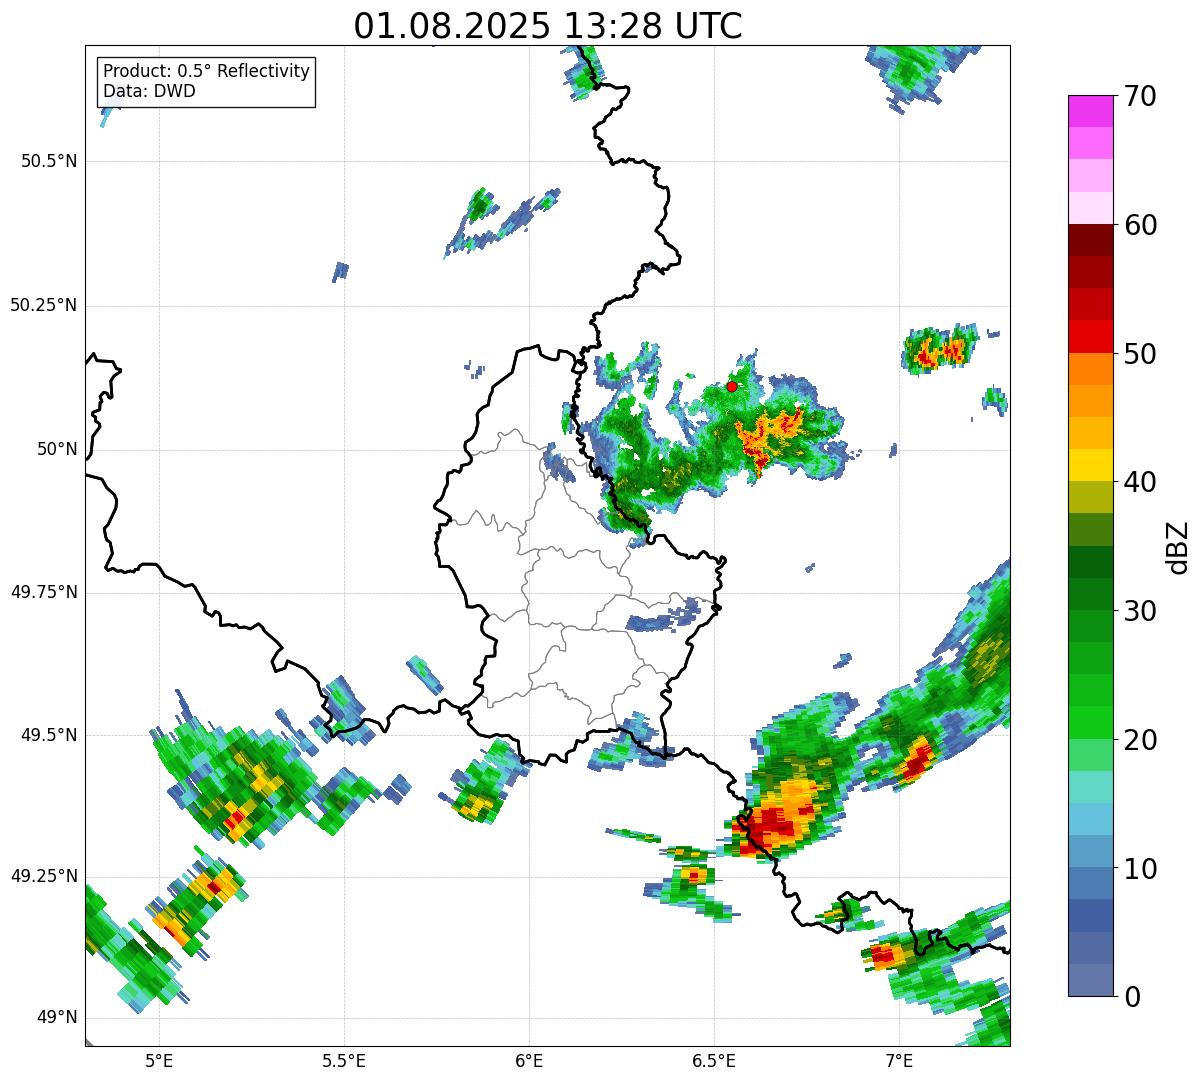Click the 49.25°N latitude tick label
The width and height of the screenshot is (1202, 1081).
(x=44, y=876)
